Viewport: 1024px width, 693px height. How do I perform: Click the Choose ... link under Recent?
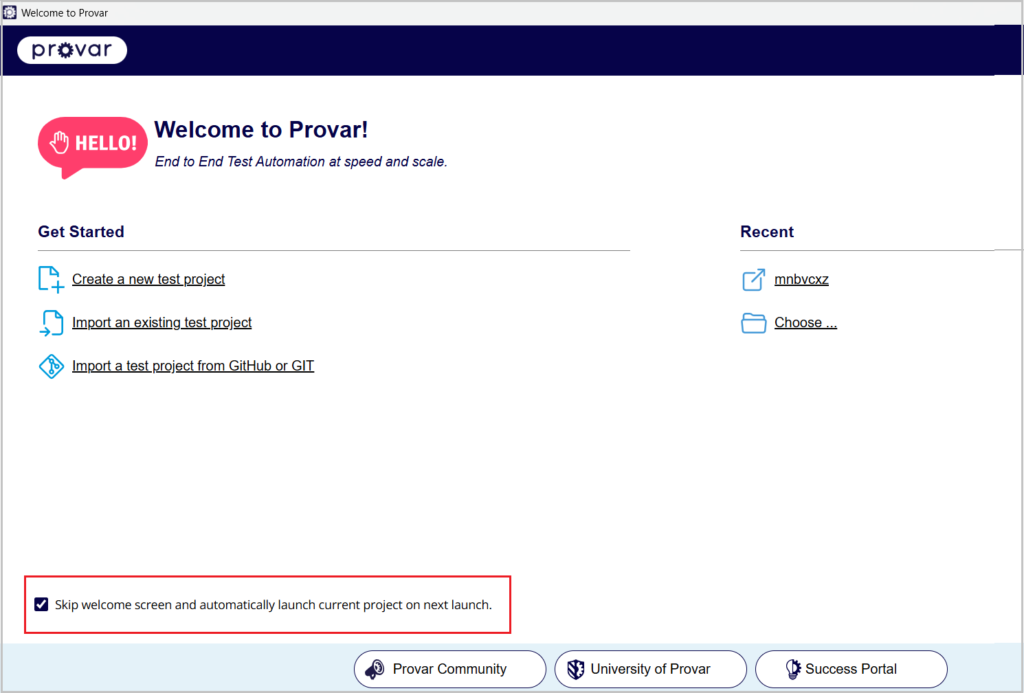click(805, 323)
